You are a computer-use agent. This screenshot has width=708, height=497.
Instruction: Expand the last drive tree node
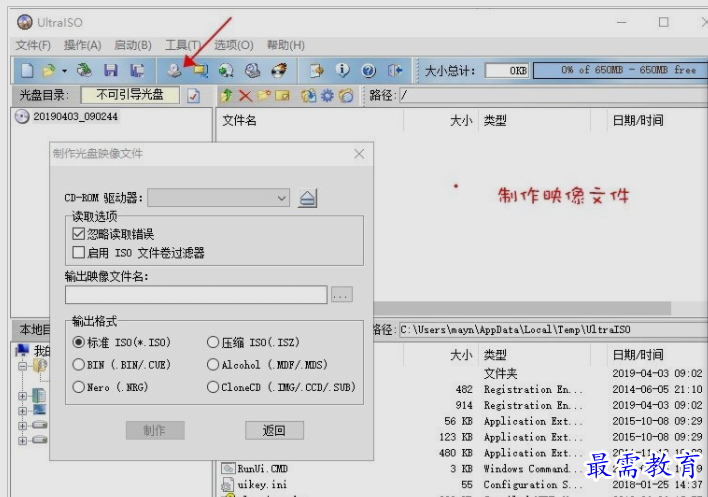(22, 440)
